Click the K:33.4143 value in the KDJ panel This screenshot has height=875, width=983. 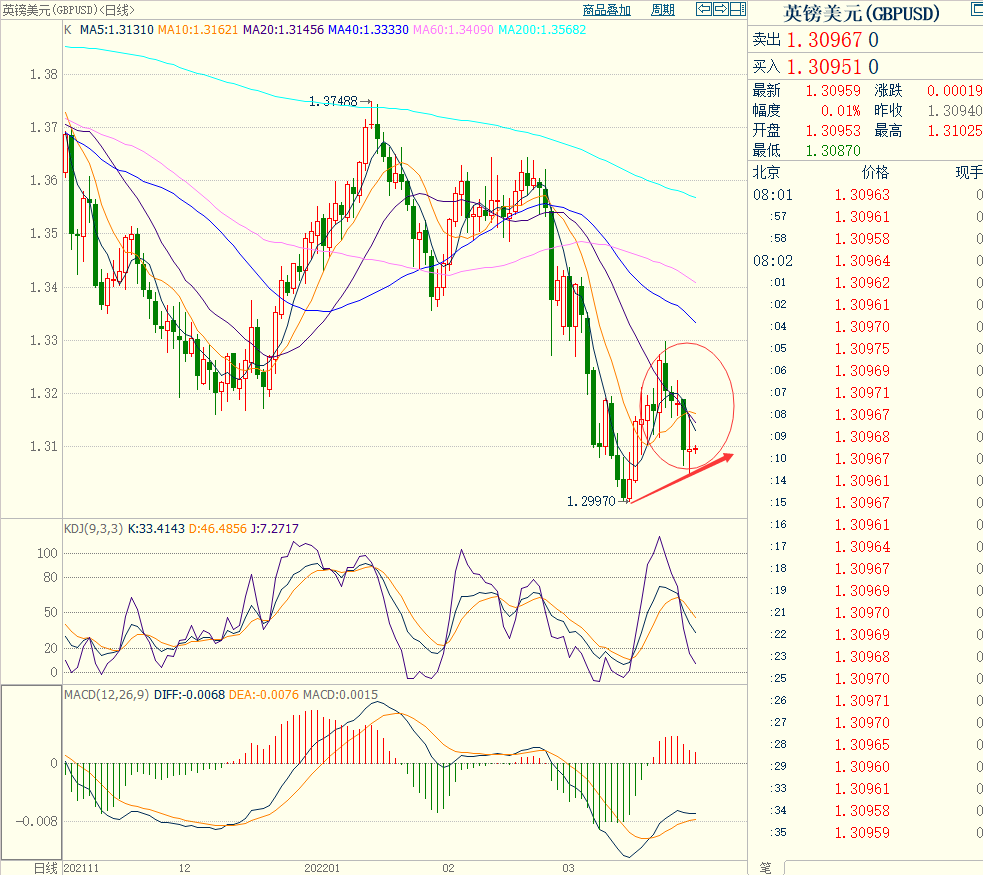156,528
